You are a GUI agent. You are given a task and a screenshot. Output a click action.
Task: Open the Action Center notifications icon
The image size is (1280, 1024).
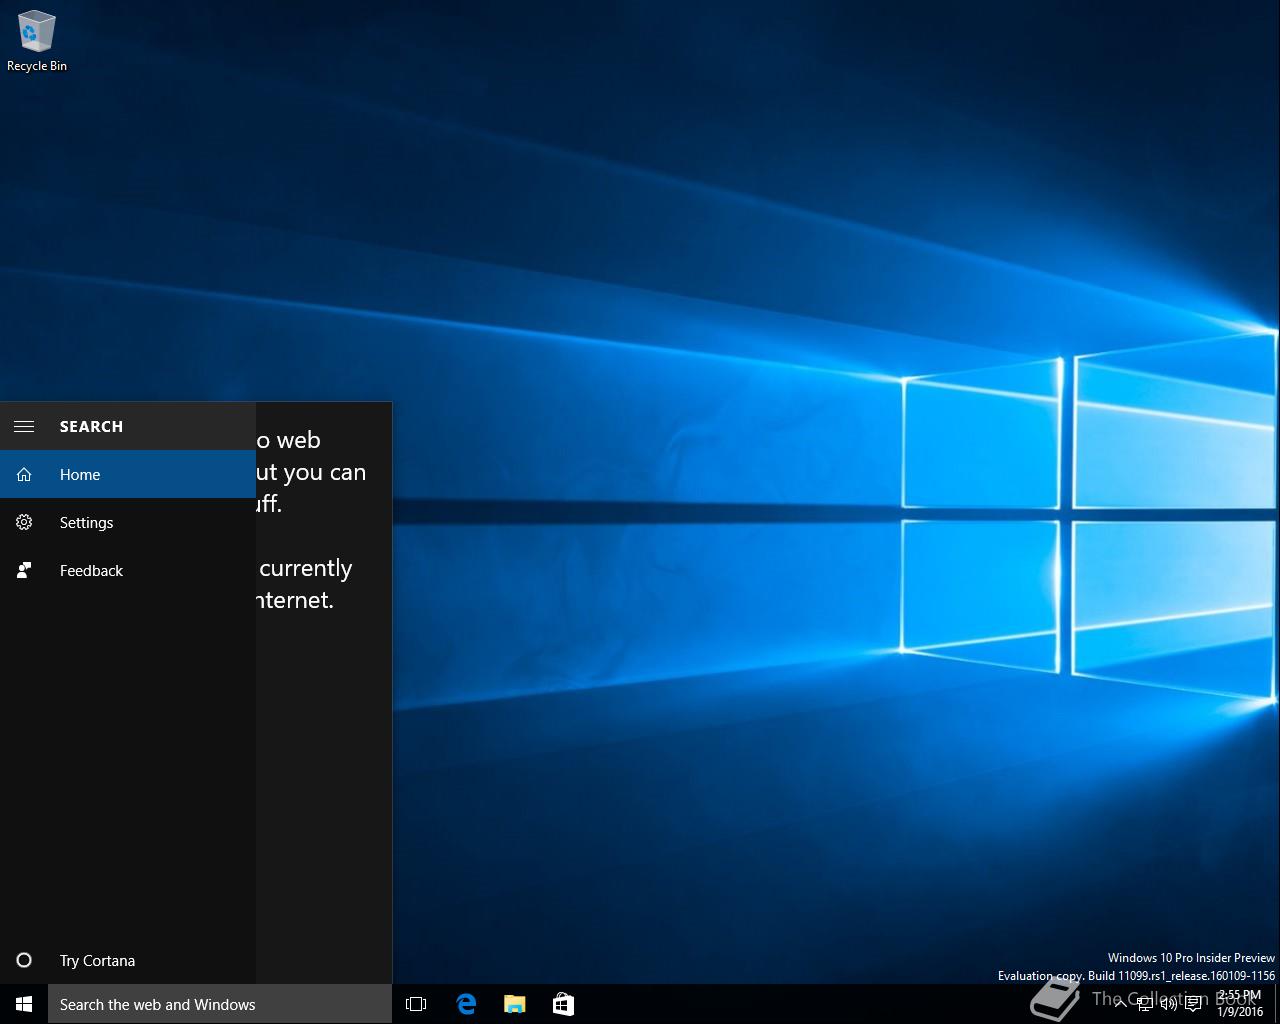pyautogui.click(x=1193, y=1004)
